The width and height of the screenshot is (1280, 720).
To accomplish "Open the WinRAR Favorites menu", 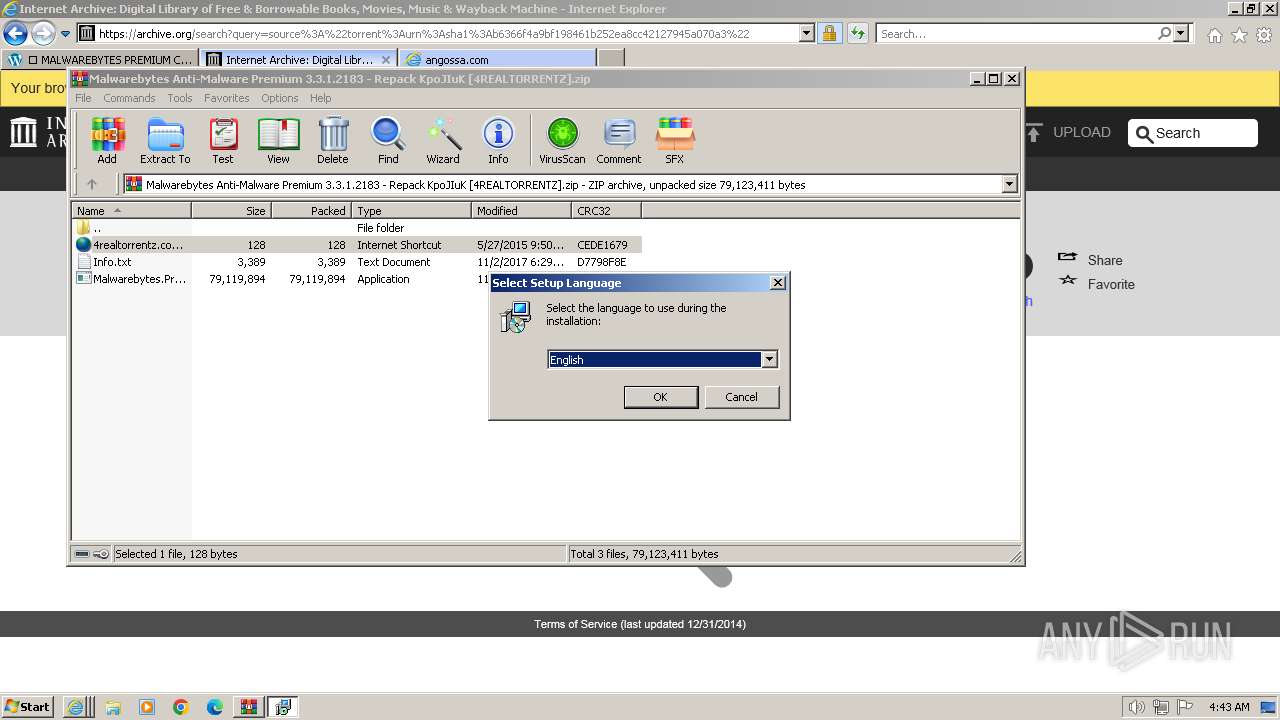I will pos(227,98).
